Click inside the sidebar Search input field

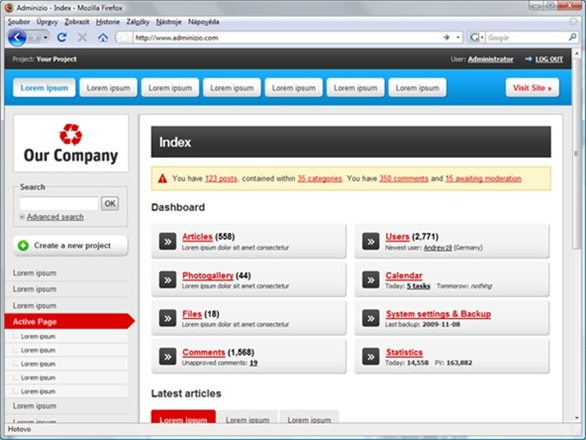pos(59,203)
